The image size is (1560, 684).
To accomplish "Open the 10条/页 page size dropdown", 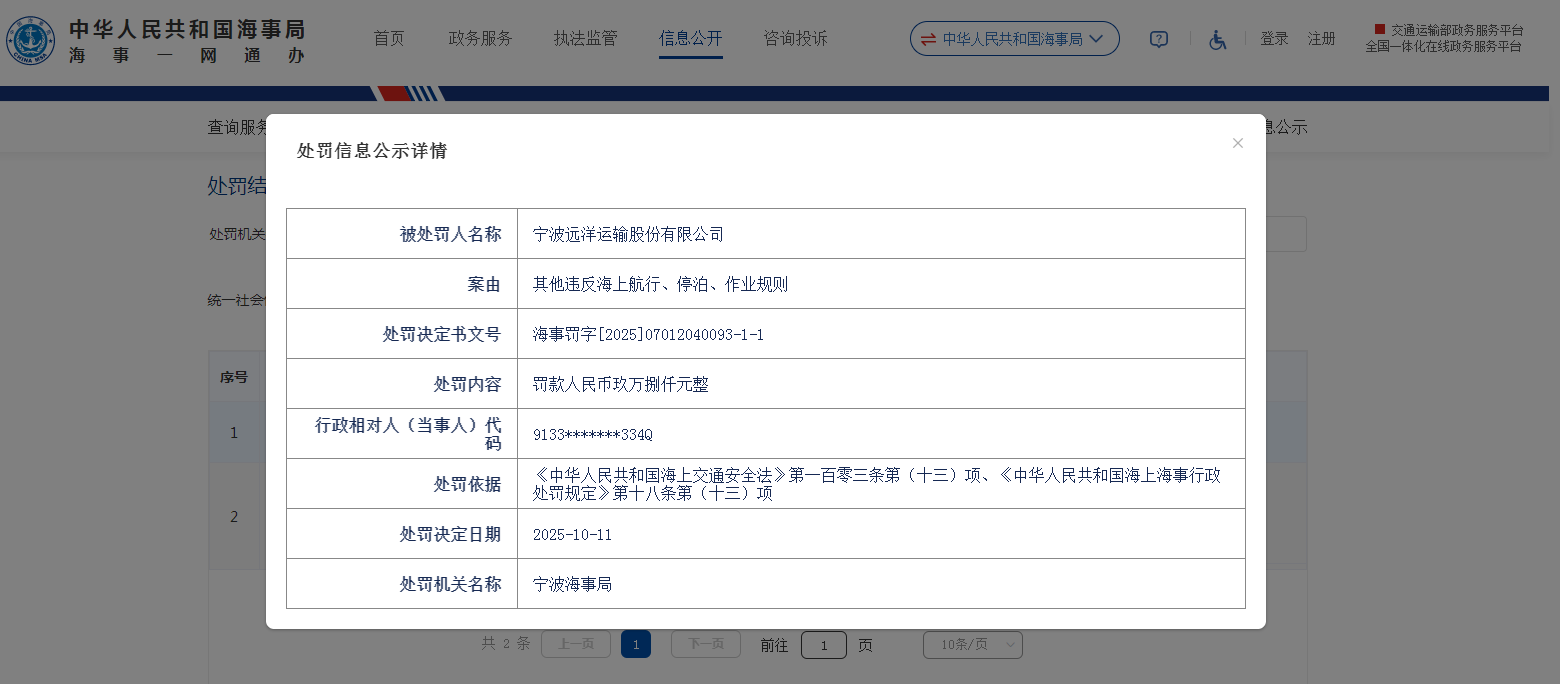I will pos(972,645).
